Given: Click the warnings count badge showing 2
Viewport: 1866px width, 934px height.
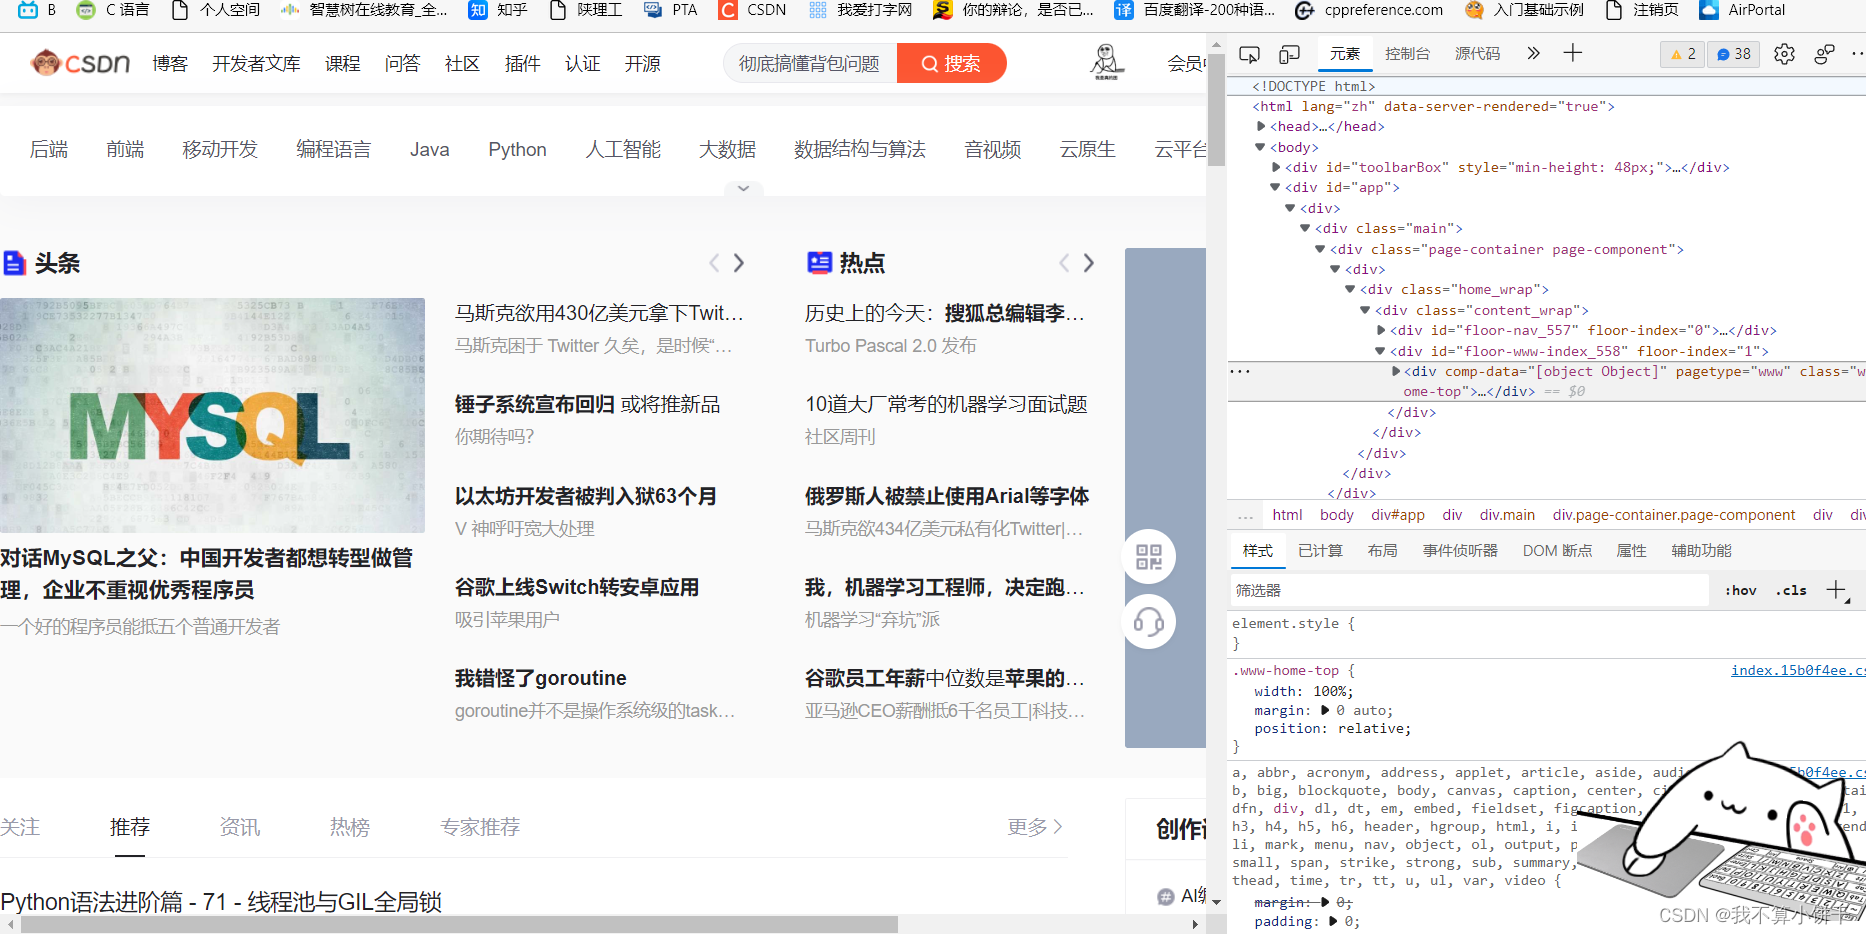Looking at the screenshot, I should tap(1683, 54).
